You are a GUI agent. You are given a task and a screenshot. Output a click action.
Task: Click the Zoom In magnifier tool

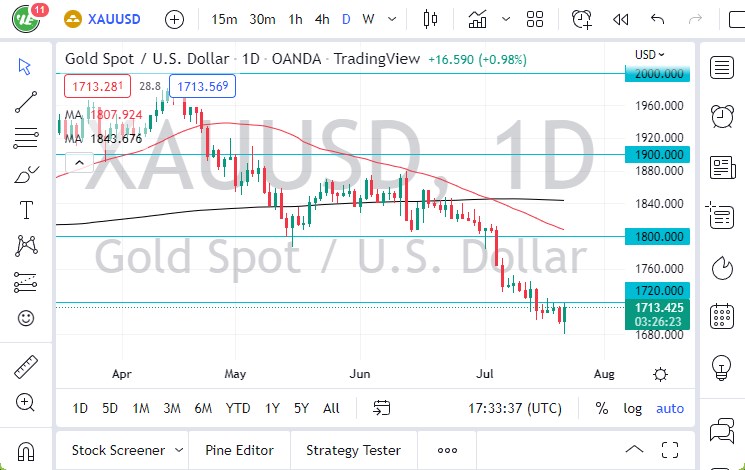(x=26, y=403)
